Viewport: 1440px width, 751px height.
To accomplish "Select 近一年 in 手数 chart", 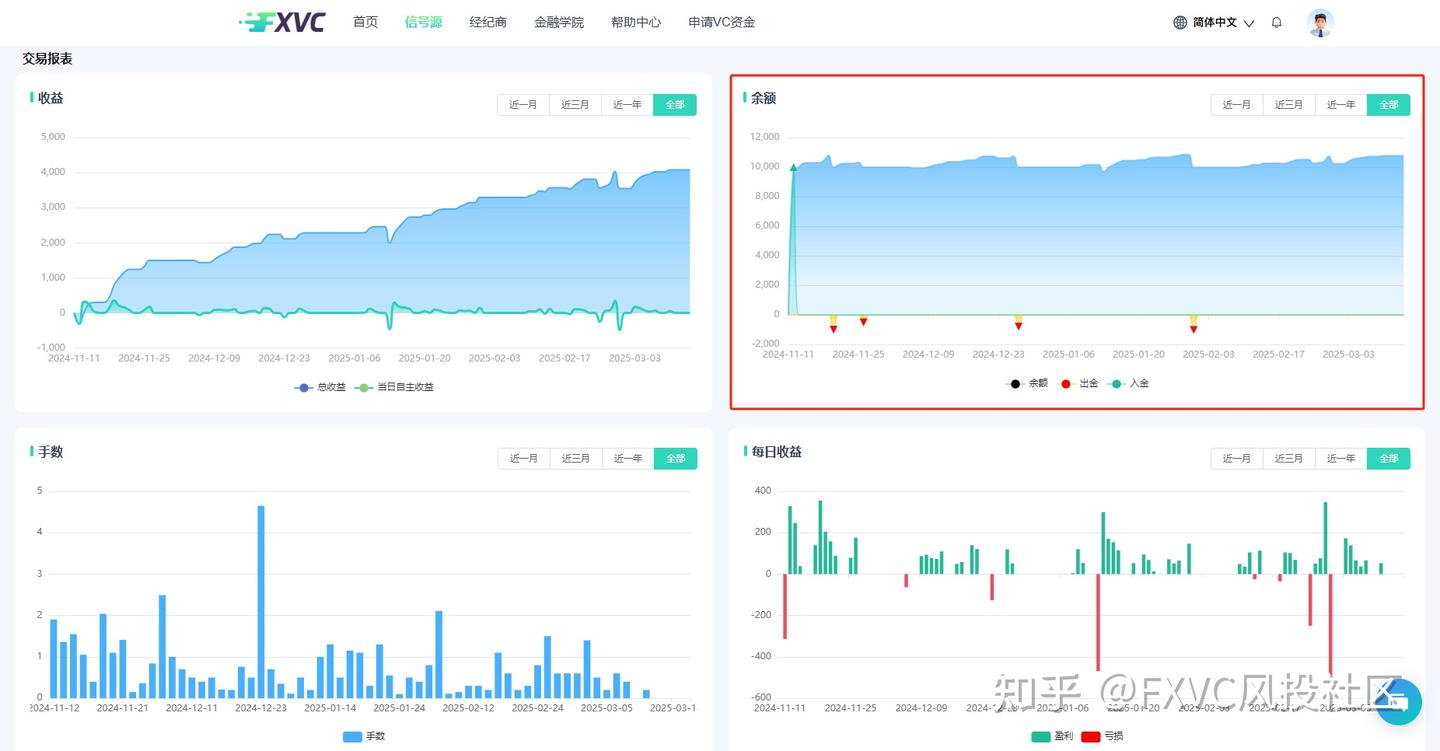I will 628,459.
